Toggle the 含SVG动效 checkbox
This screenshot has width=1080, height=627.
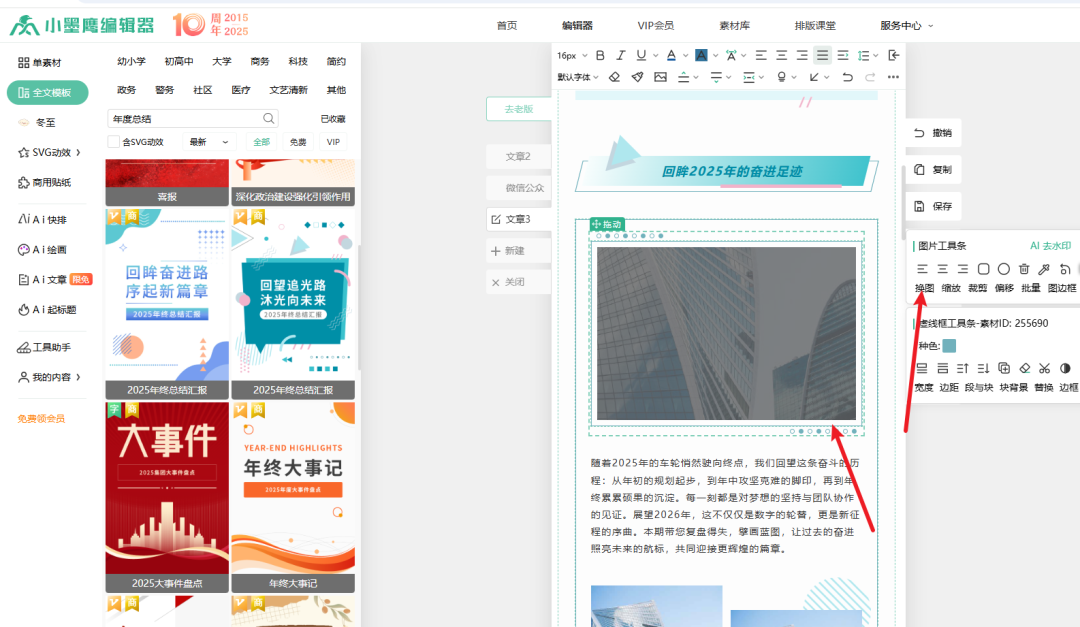pyautogui.click(x=114, y=142)
